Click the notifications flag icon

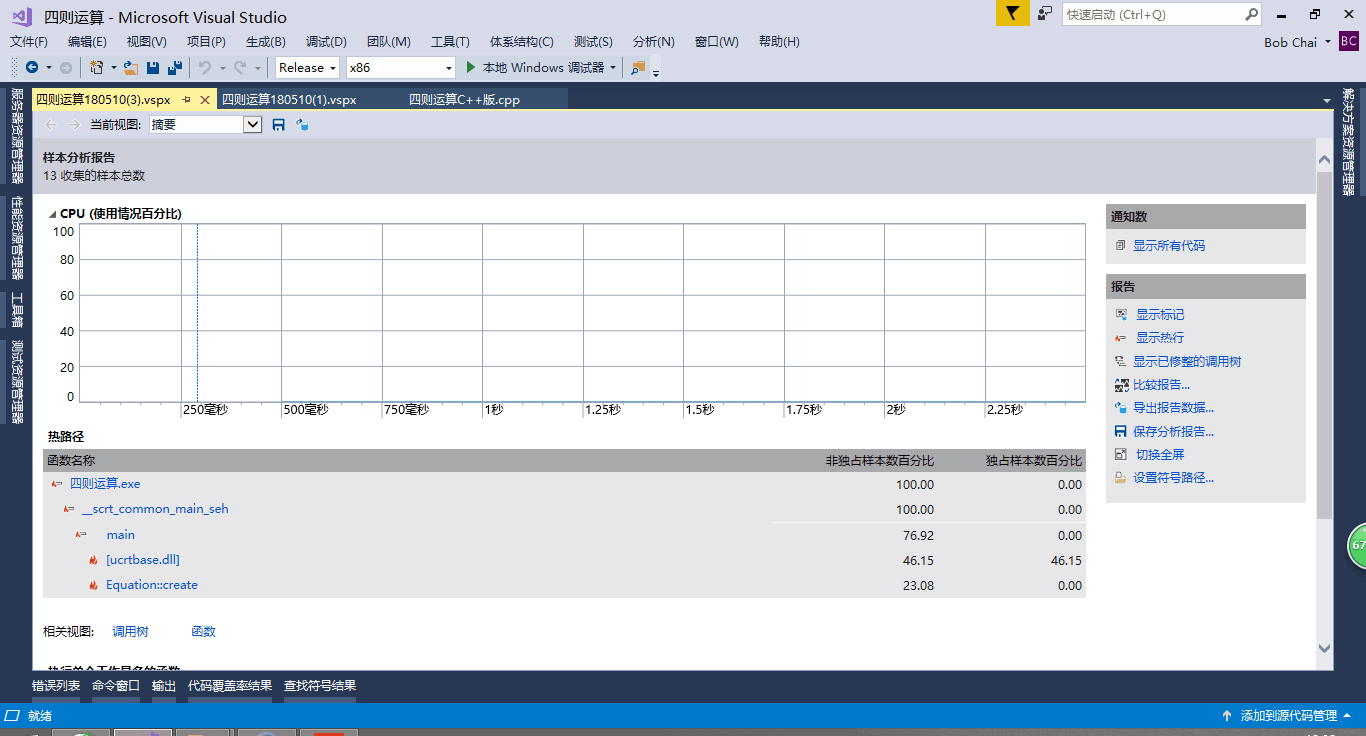(x=1012, y=14)
